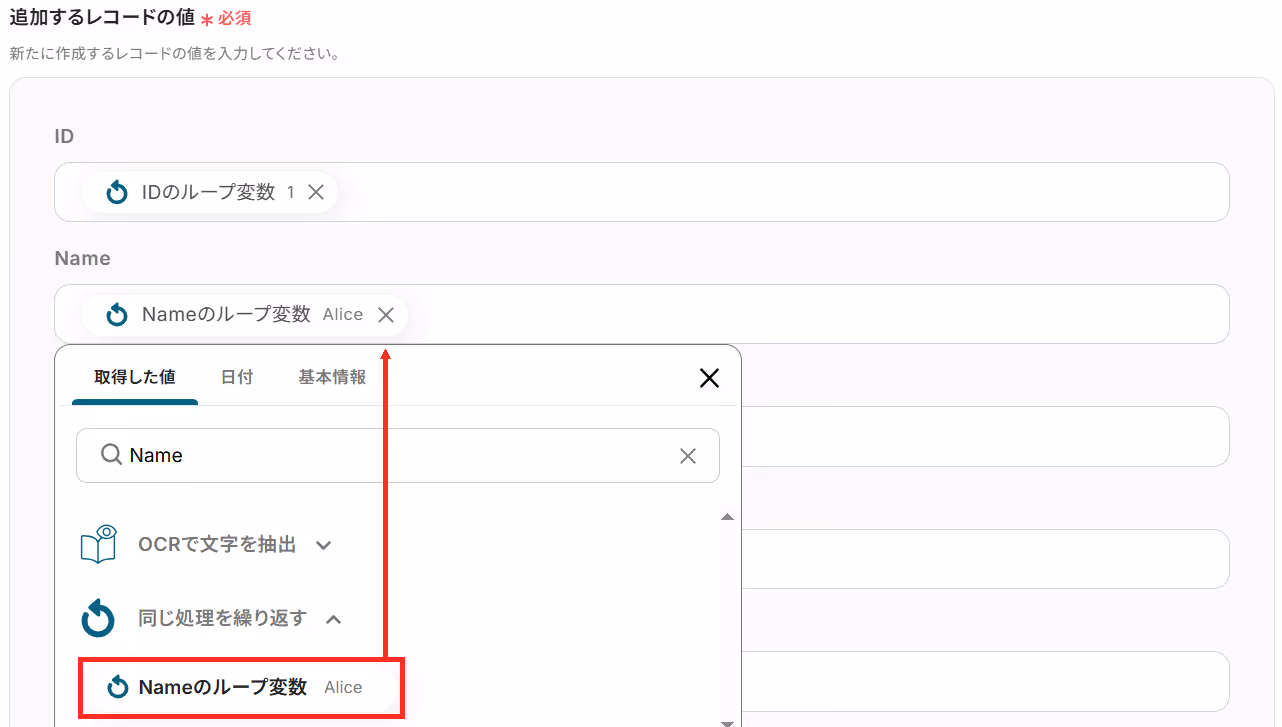Click the OCR book icon
1282x727 pixels.
click(98, 545)
